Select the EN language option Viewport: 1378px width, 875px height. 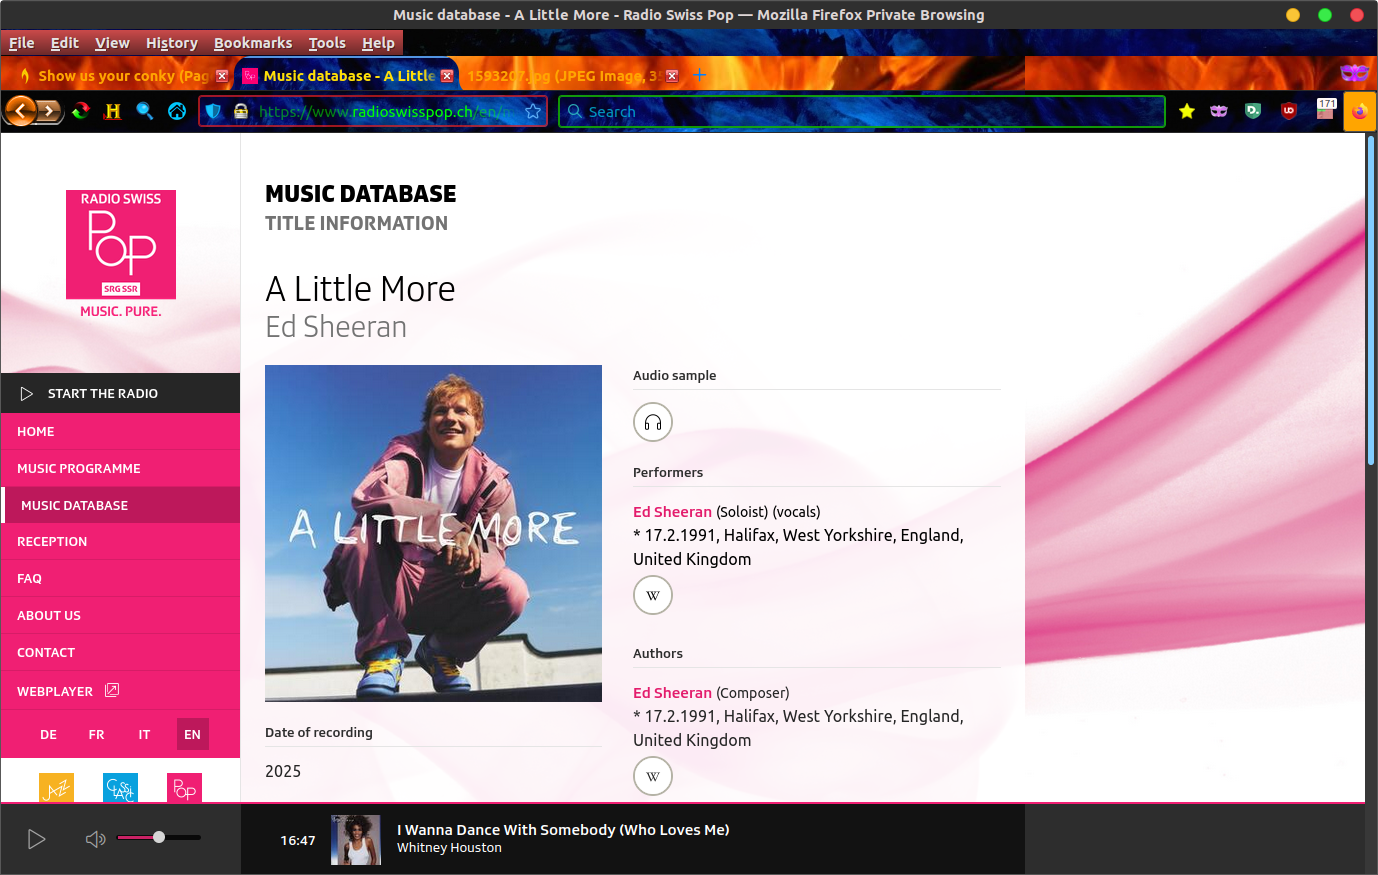tap(192, 734)
